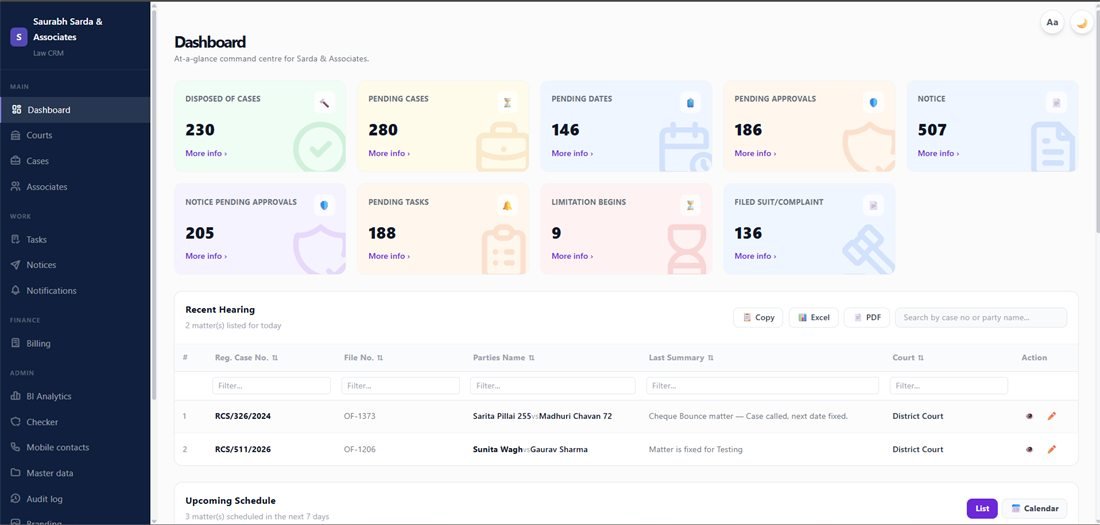This screenshot has width=1100, height=525.
Task: Click the Associates people icon
Action: coord(15,187)
